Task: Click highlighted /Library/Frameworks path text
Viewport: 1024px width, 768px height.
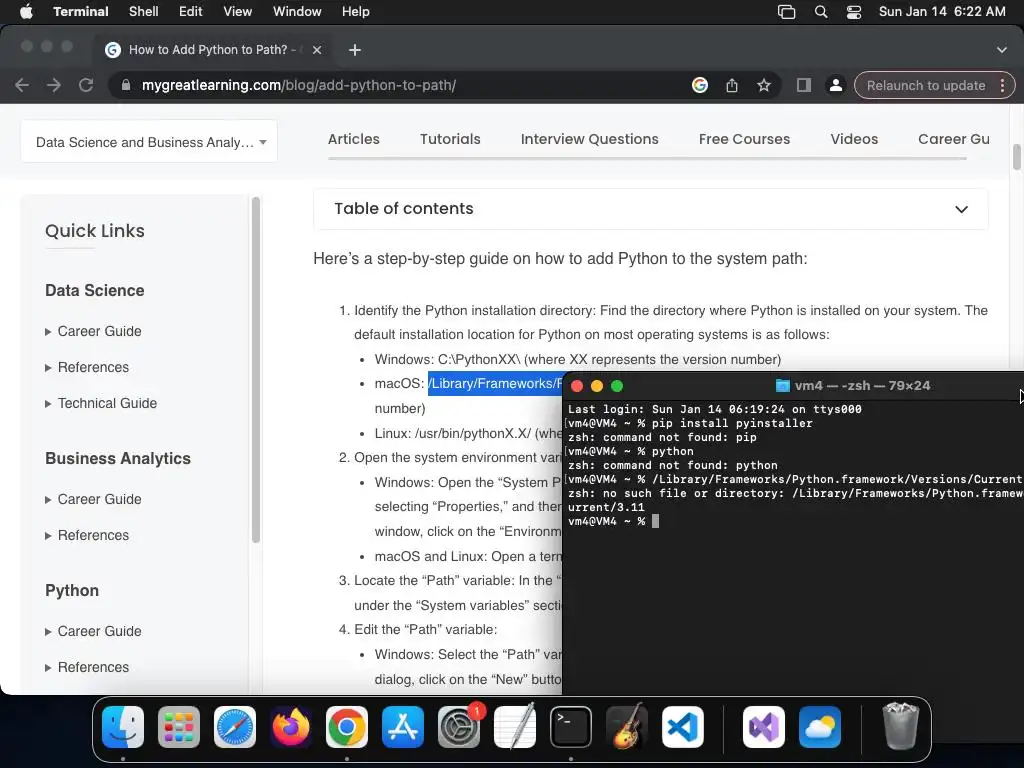Action: tap(495, 383)
